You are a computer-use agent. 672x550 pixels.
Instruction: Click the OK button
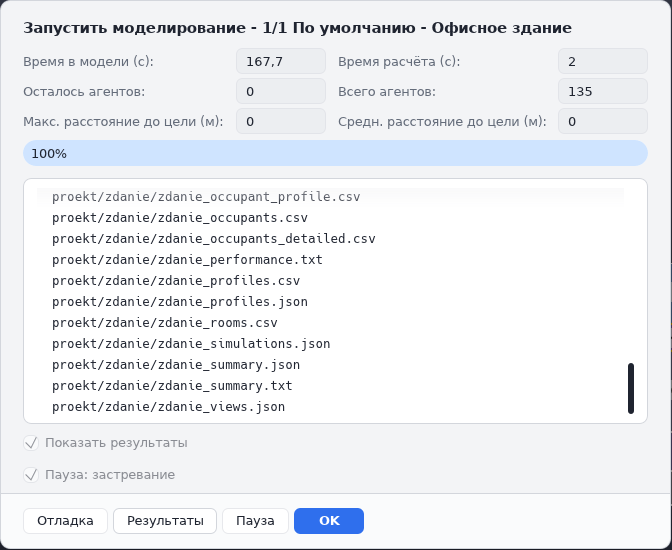(x=329, y=521)
